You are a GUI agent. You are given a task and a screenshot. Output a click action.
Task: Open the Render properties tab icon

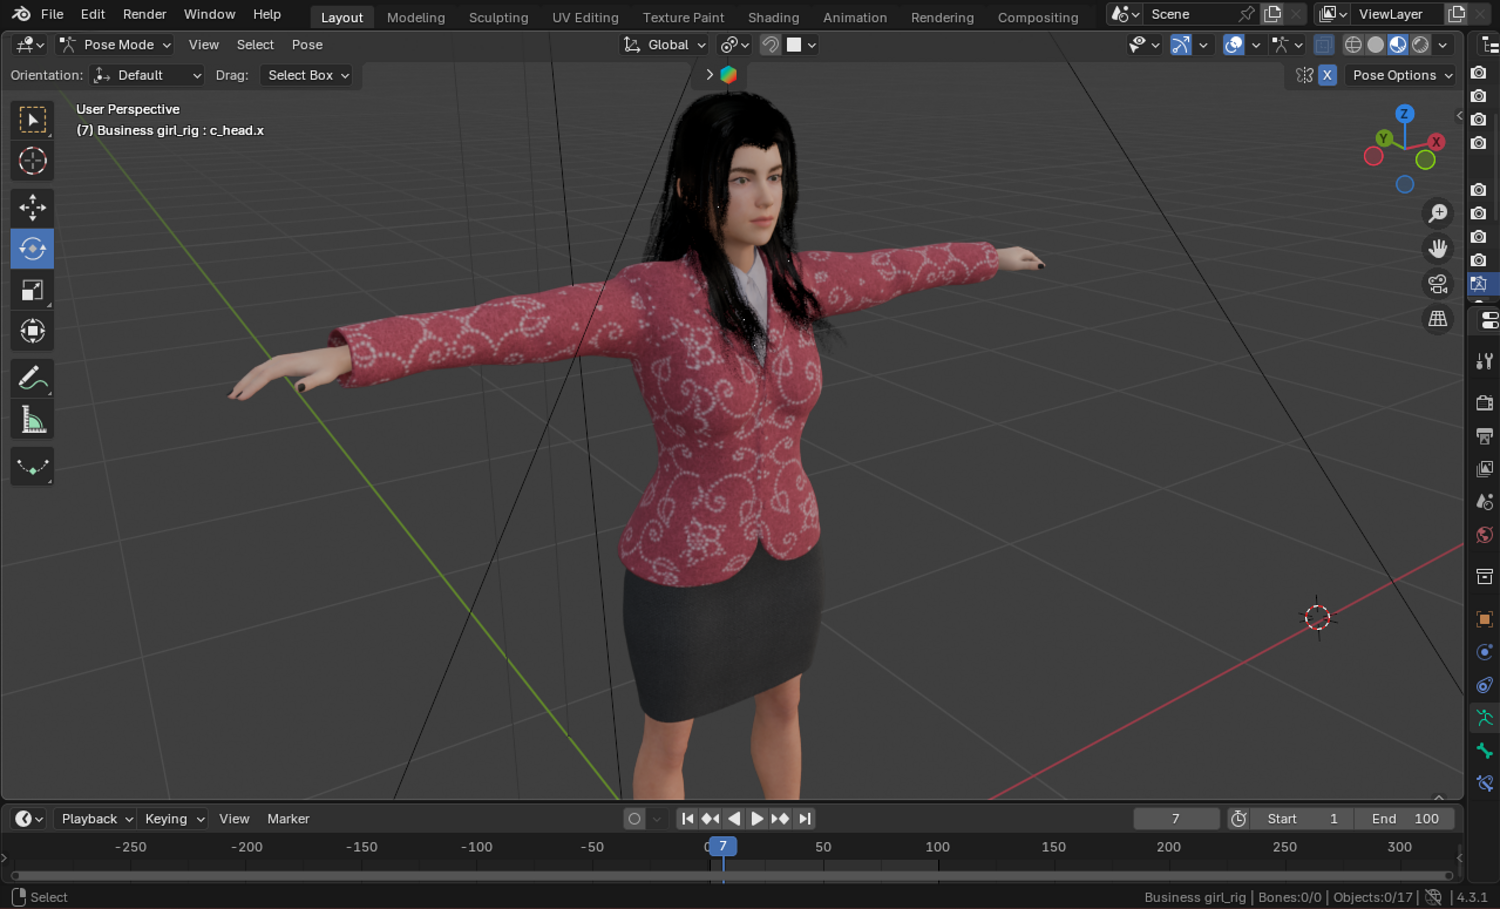pos(1484,403)
